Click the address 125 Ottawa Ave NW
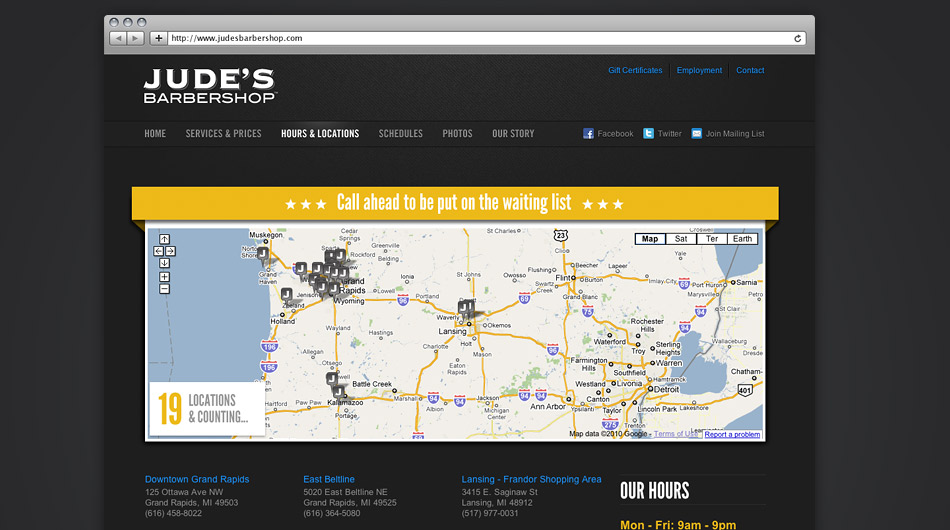 pos(184,492)
